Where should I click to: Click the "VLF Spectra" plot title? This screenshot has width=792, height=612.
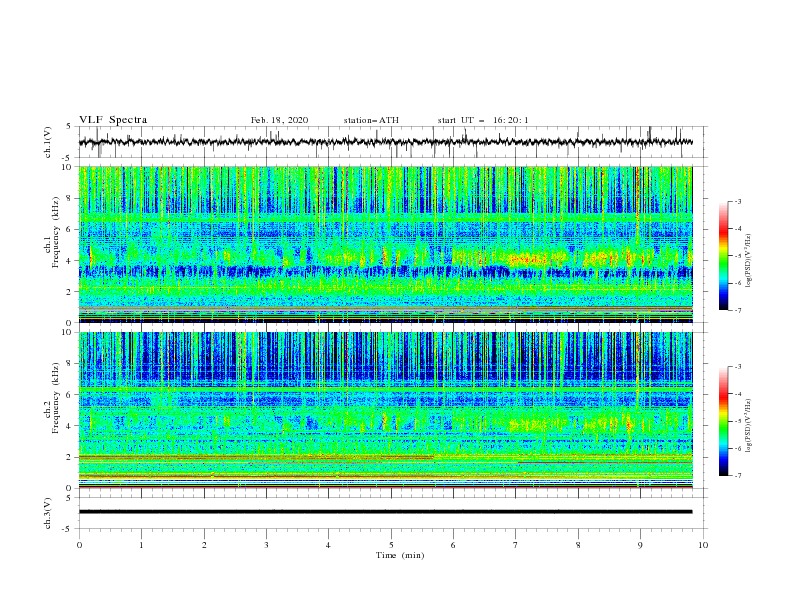pyautogui.click(x=113, y=120)
